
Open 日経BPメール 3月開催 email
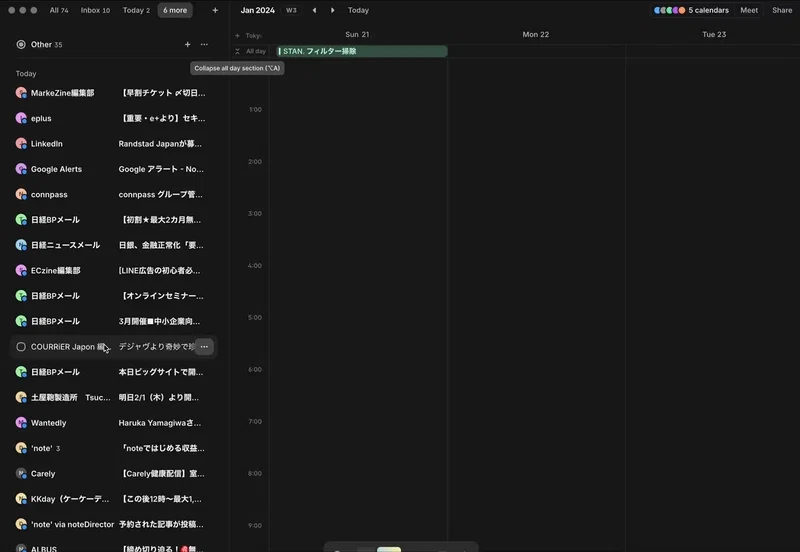click(x=114, y=321)
